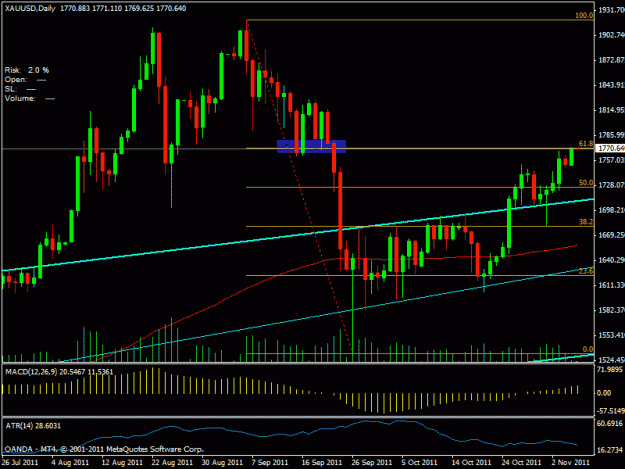Select the MACD scale value -57.5149
The height and width of the screenshot is (469, 625).
(611, 411)
